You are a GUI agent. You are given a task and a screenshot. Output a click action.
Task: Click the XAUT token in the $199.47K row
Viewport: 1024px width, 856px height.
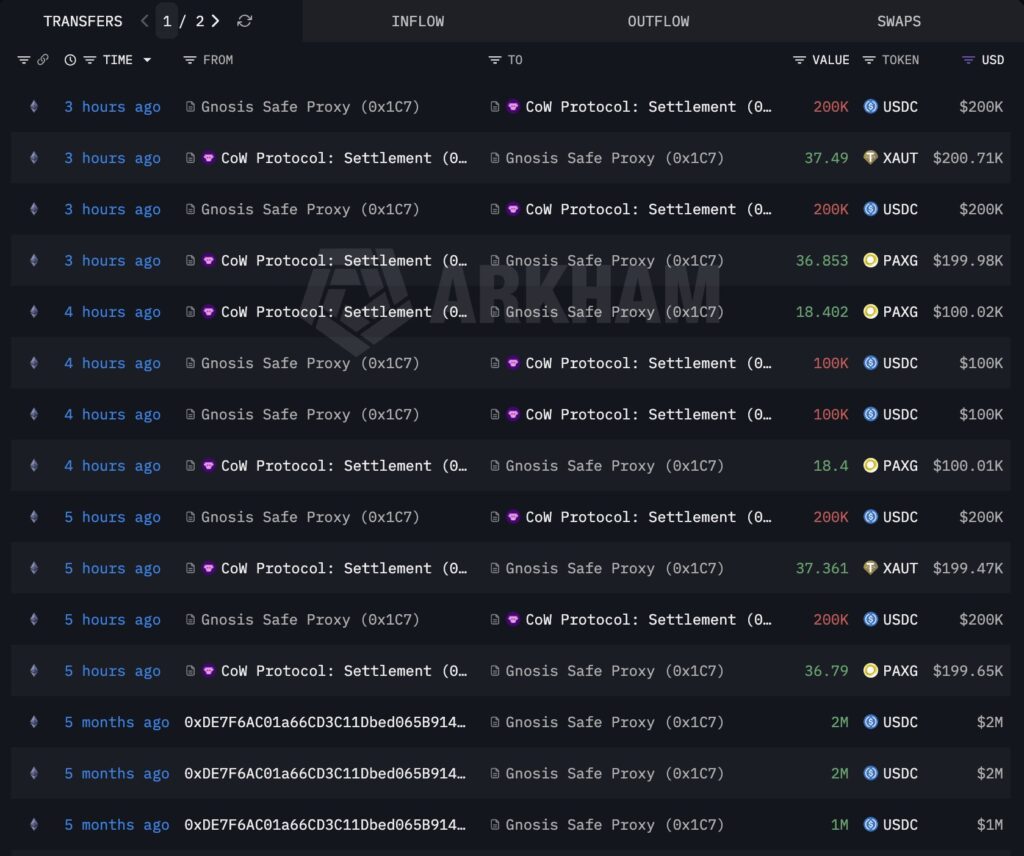[x=890, y=568]
